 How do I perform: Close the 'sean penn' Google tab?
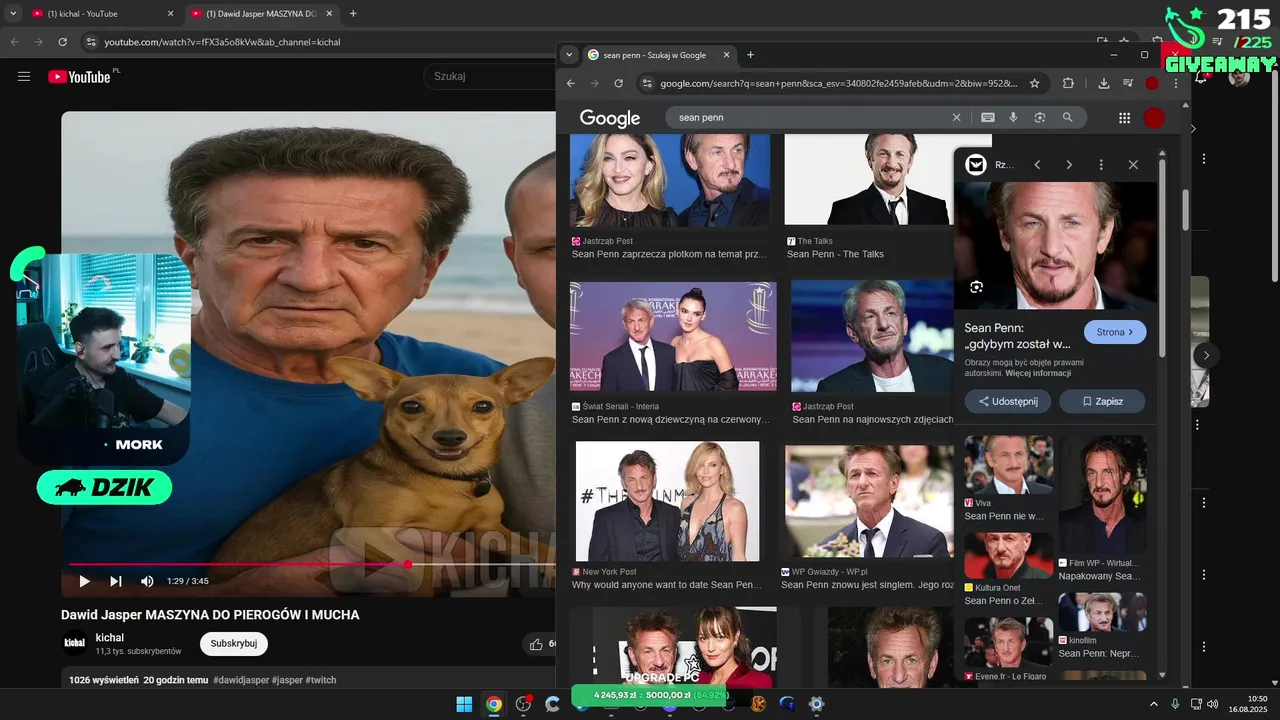pyautogui.click(x=726, y=55)
